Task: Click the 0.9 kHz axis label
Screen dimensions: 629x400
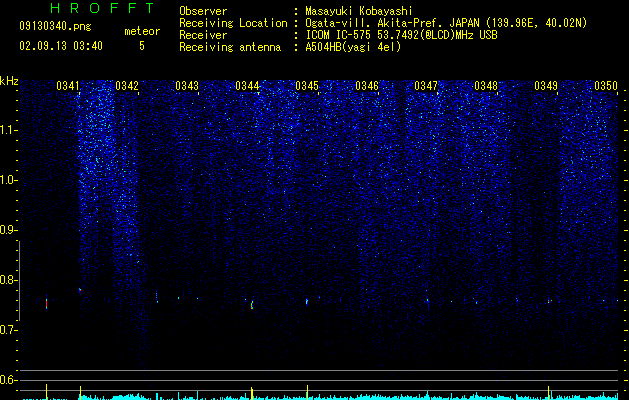Action: 7,230
